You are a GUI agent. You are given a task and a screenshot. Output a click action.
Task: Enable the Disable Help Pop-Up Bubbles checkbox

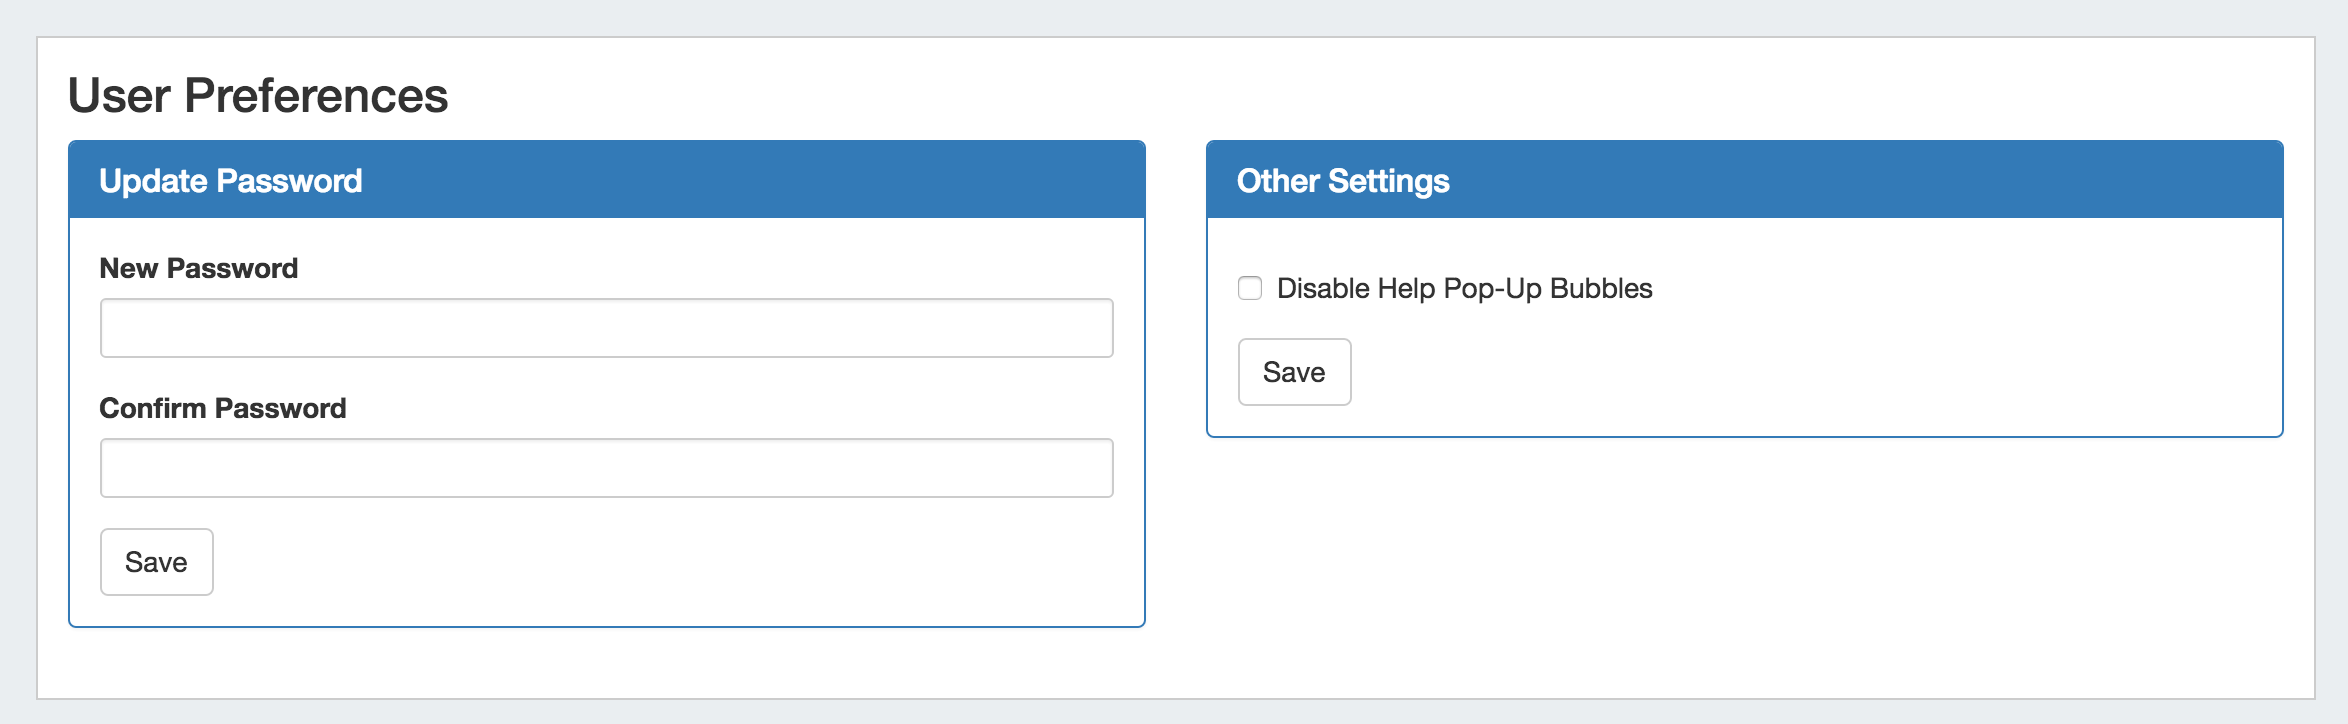[x=1250, y=288]
